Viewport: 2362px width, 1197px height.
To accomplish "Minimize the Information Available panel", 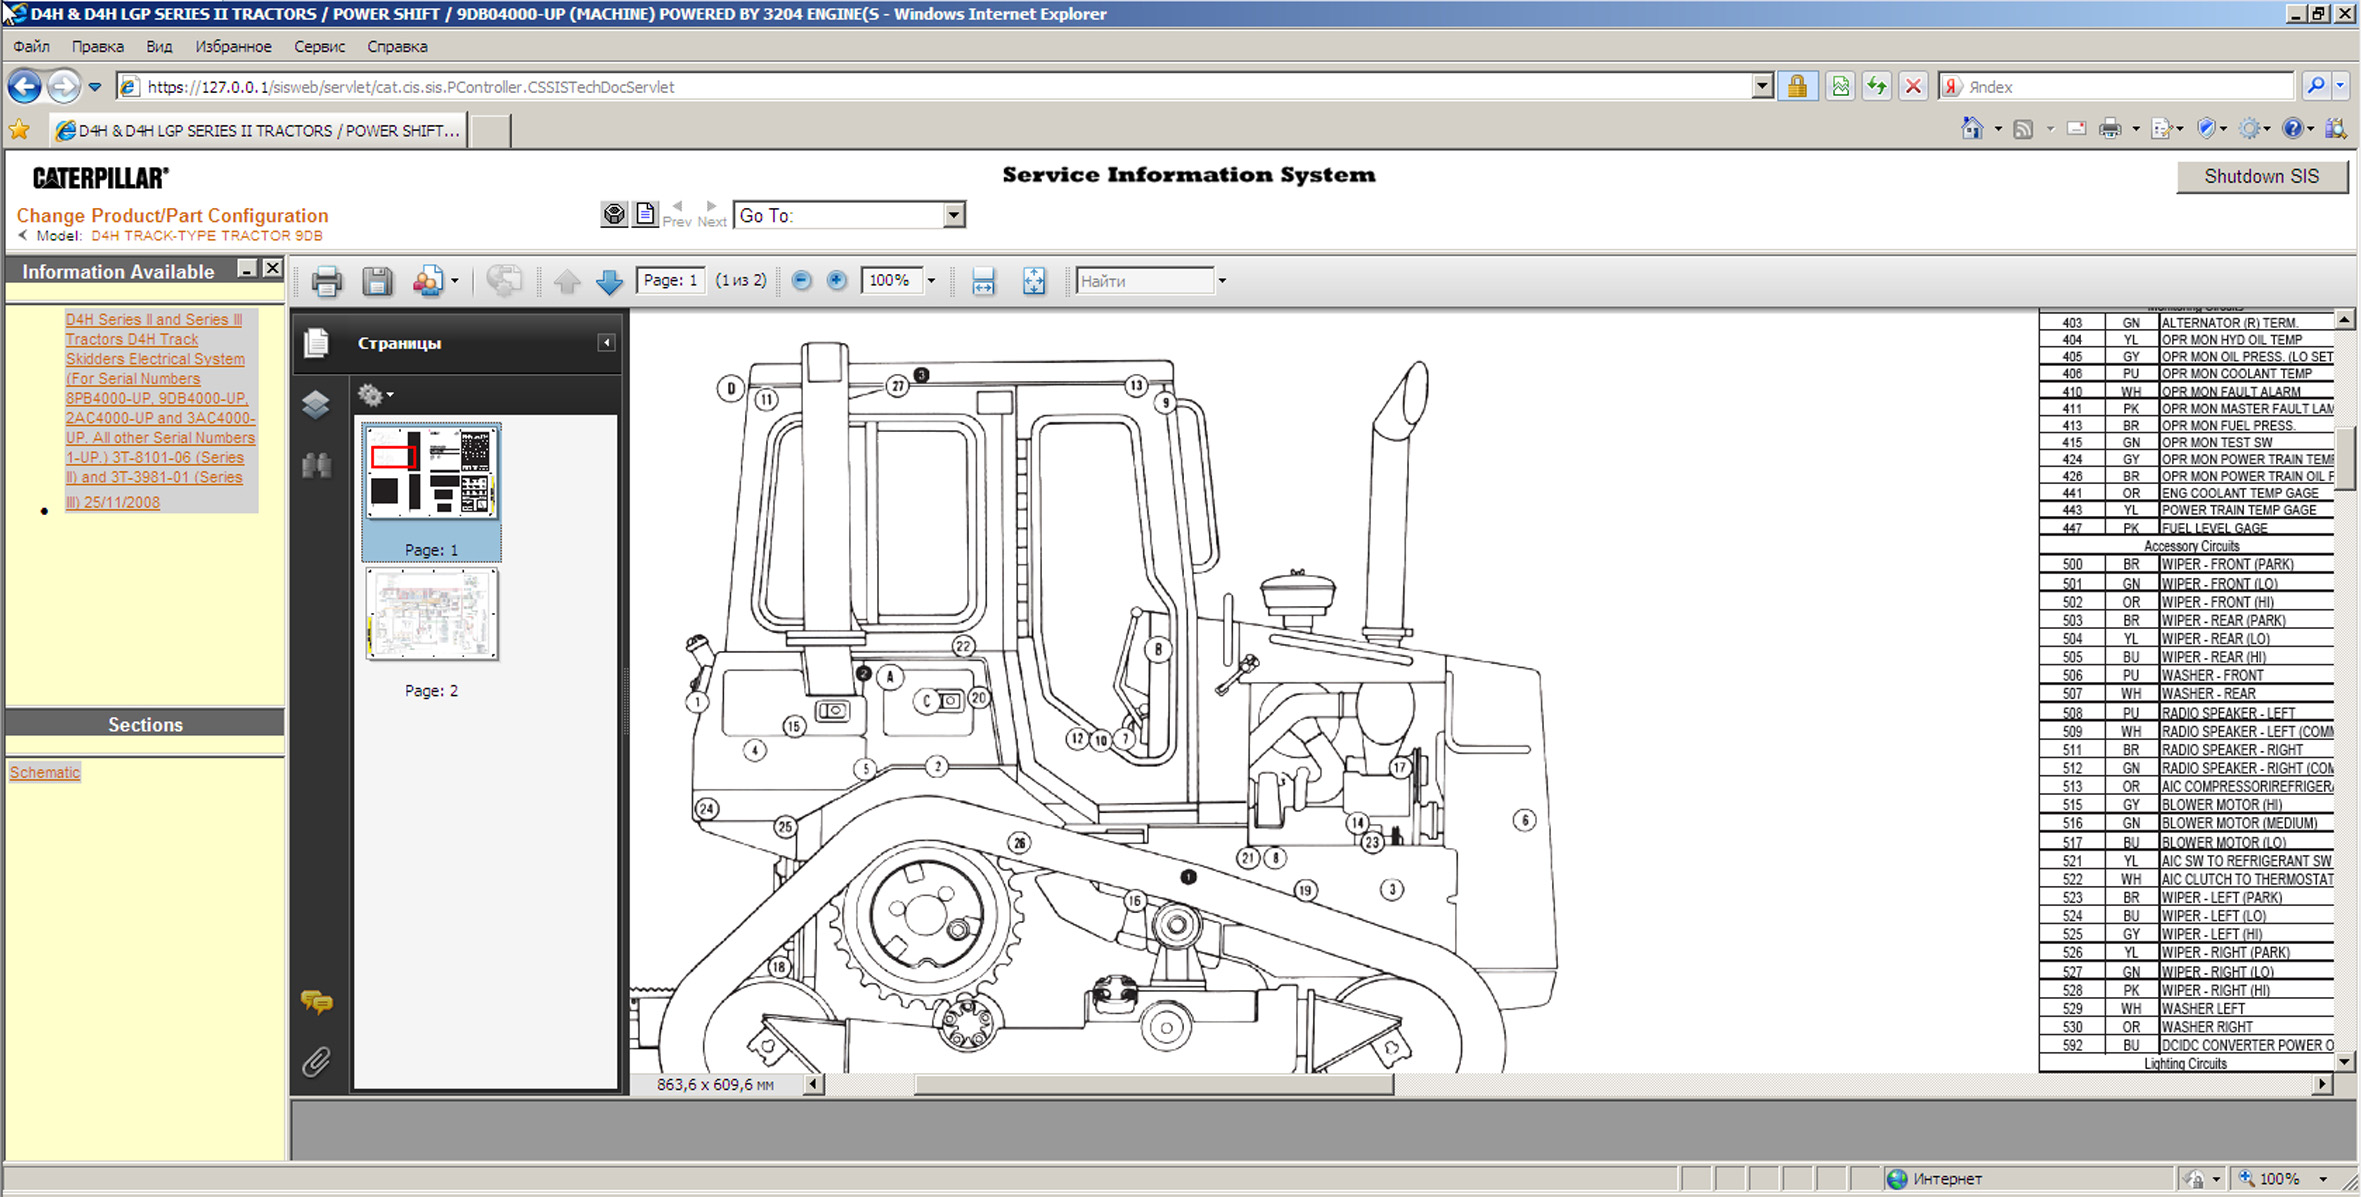I will [x=246, y=269].
